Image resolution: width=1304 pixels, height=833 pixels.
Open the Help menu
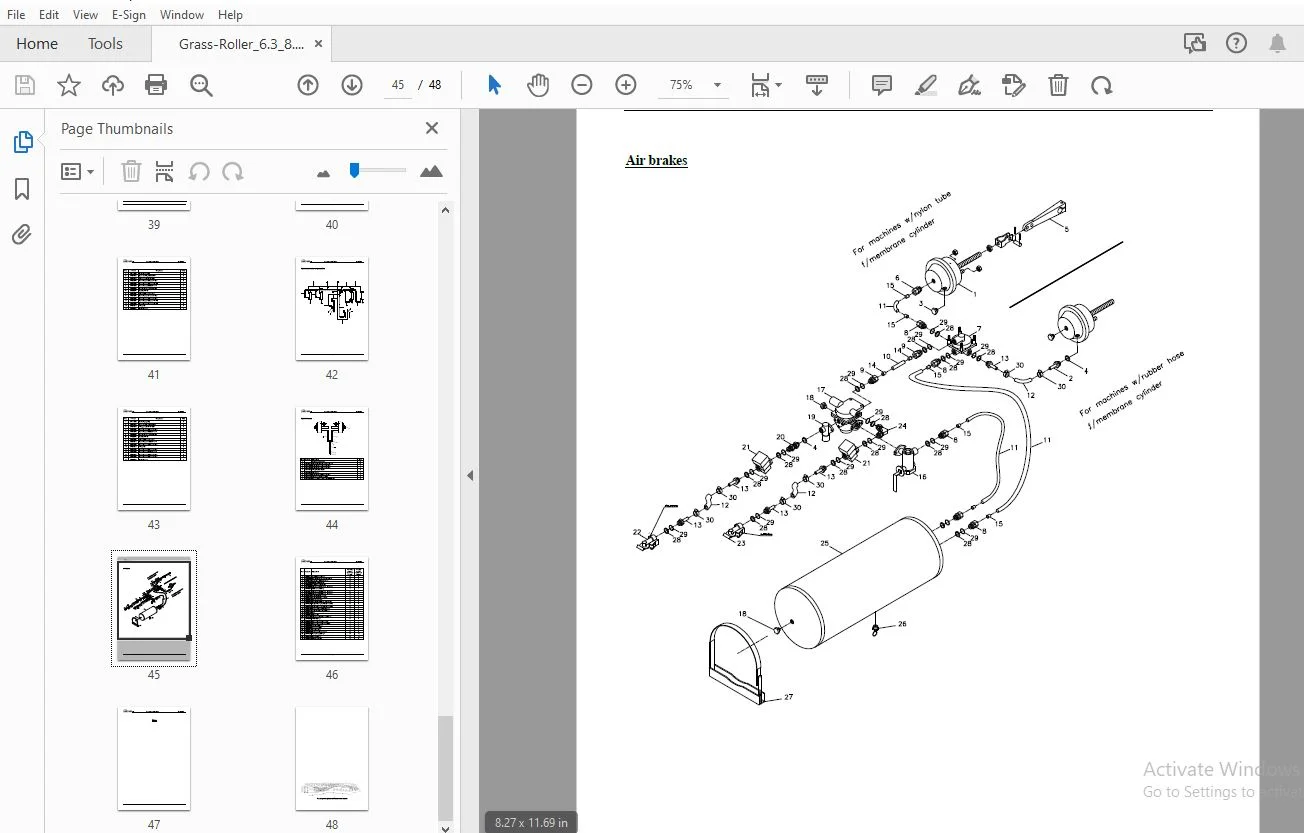[230, 15]
